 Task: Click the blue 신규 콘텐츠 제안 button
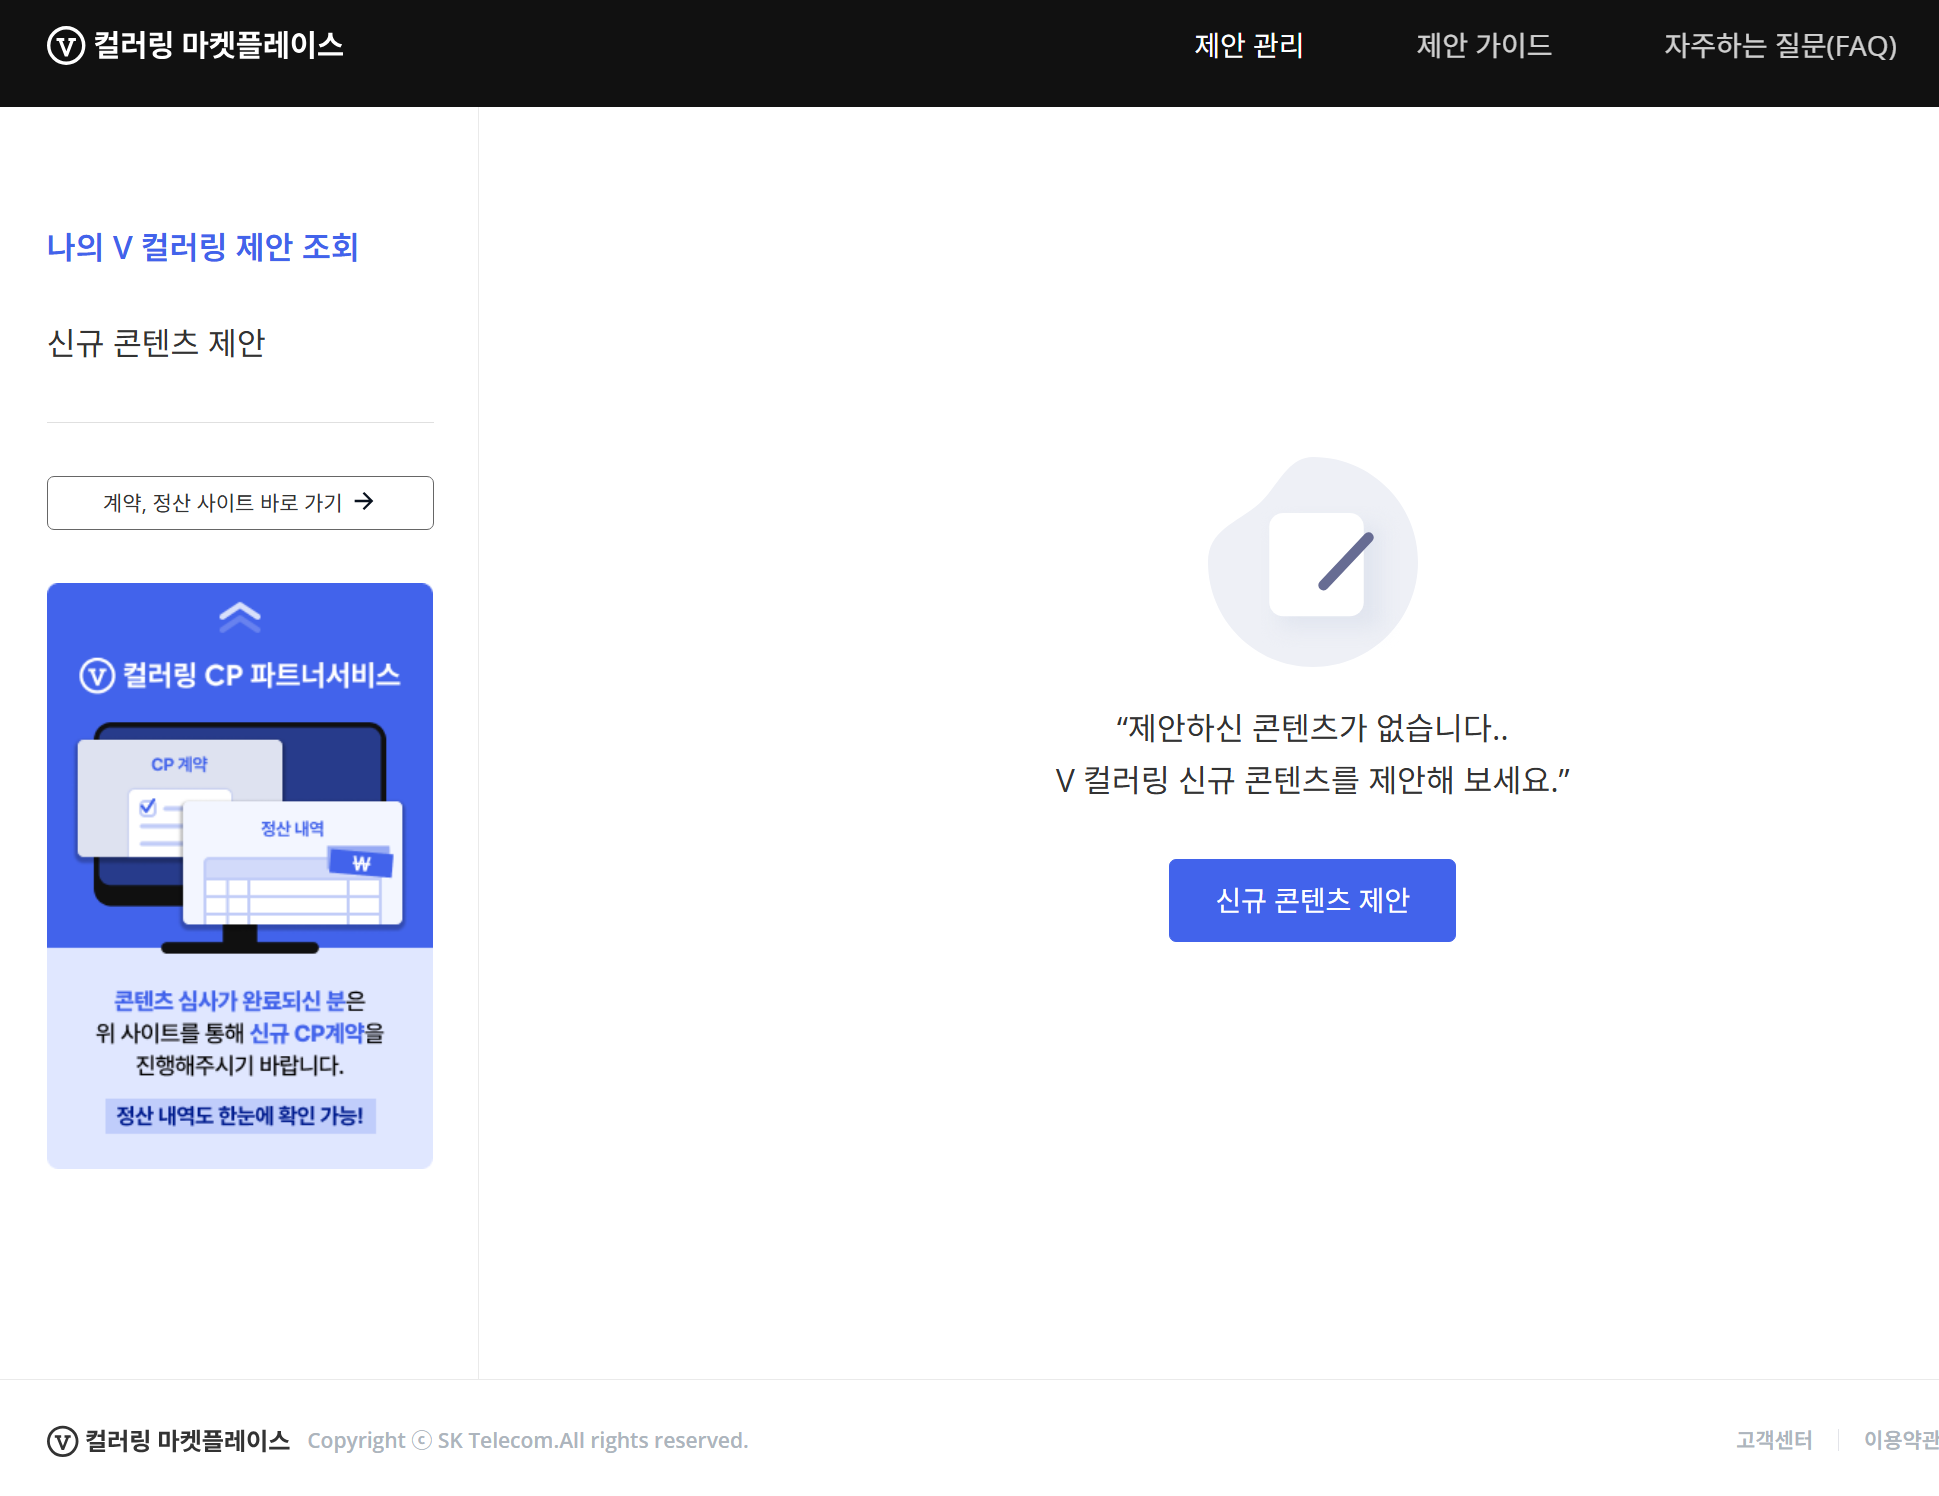coord(1312,900)
